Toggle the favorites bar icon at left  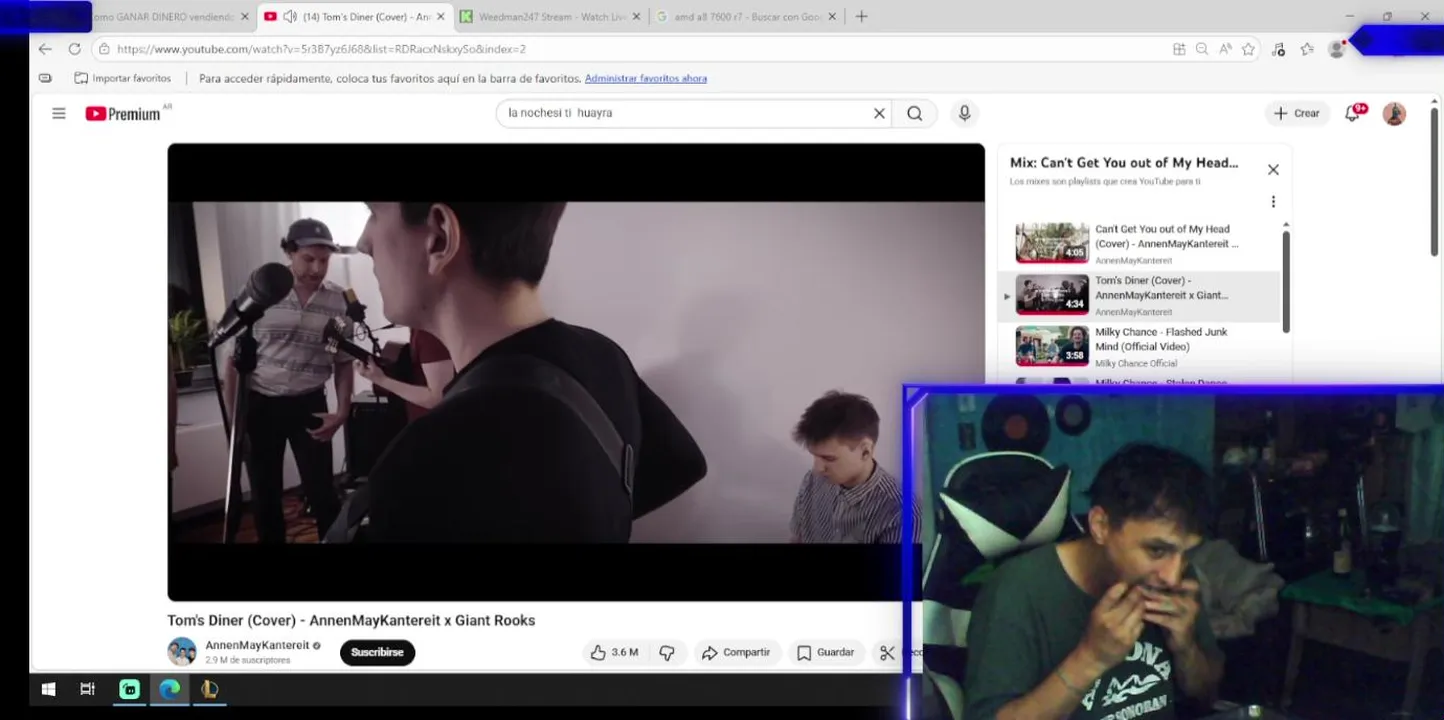45,78
